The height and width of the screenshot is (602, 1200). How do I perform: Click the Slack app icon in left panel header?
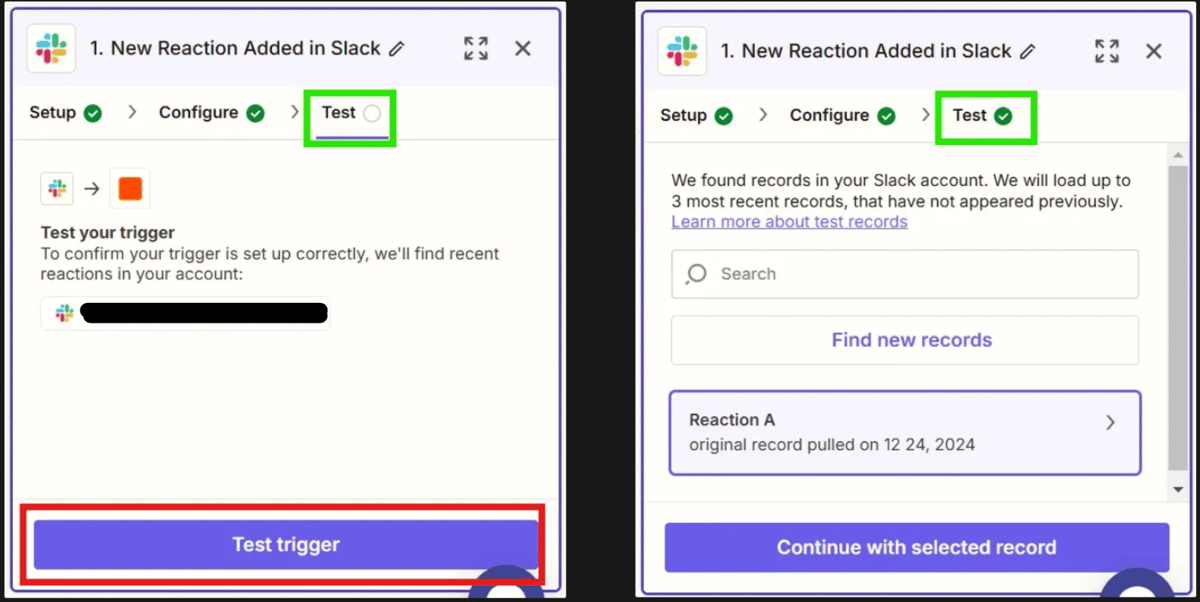(51, 48)
